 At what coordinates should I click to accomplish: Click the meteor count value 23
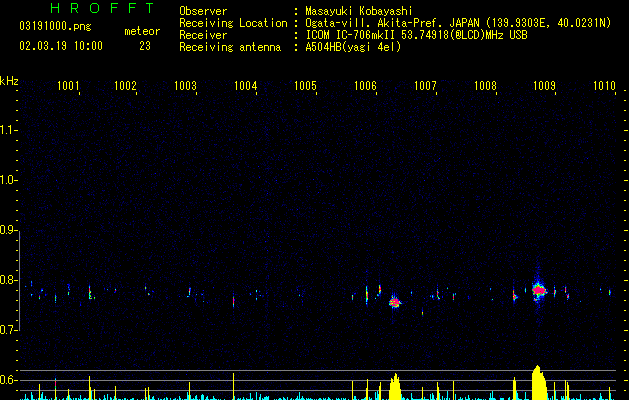[x=145, y=46]
